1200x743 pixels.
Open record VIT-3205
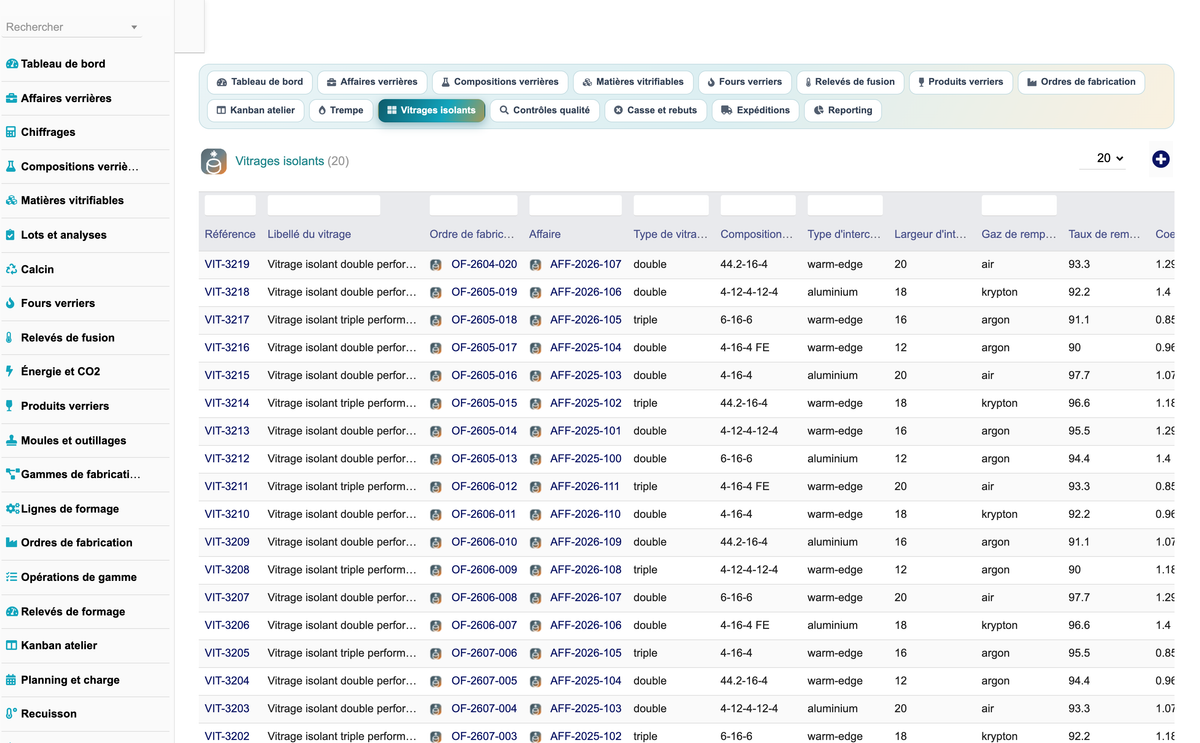click(227, 653)
